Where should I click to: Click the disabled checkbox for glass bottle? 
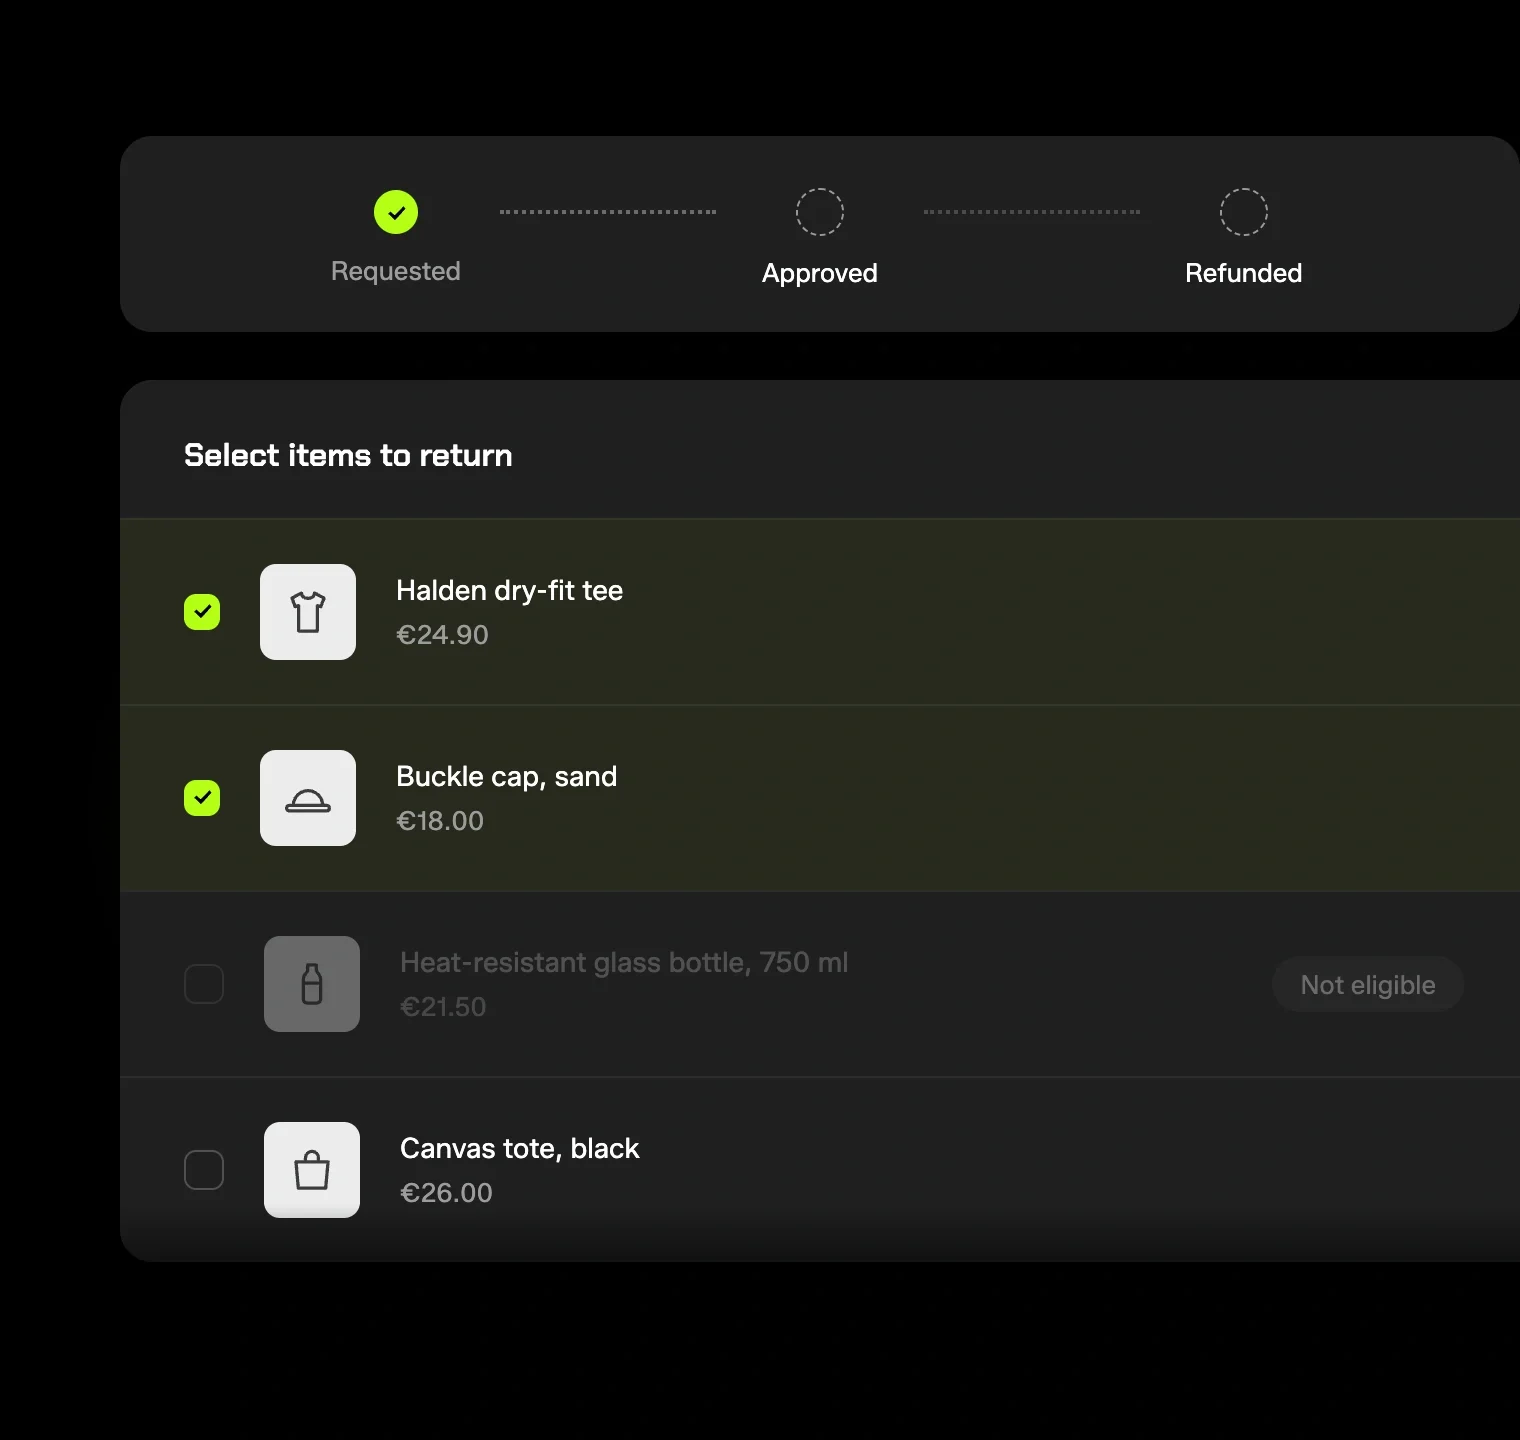coord(204,984)
